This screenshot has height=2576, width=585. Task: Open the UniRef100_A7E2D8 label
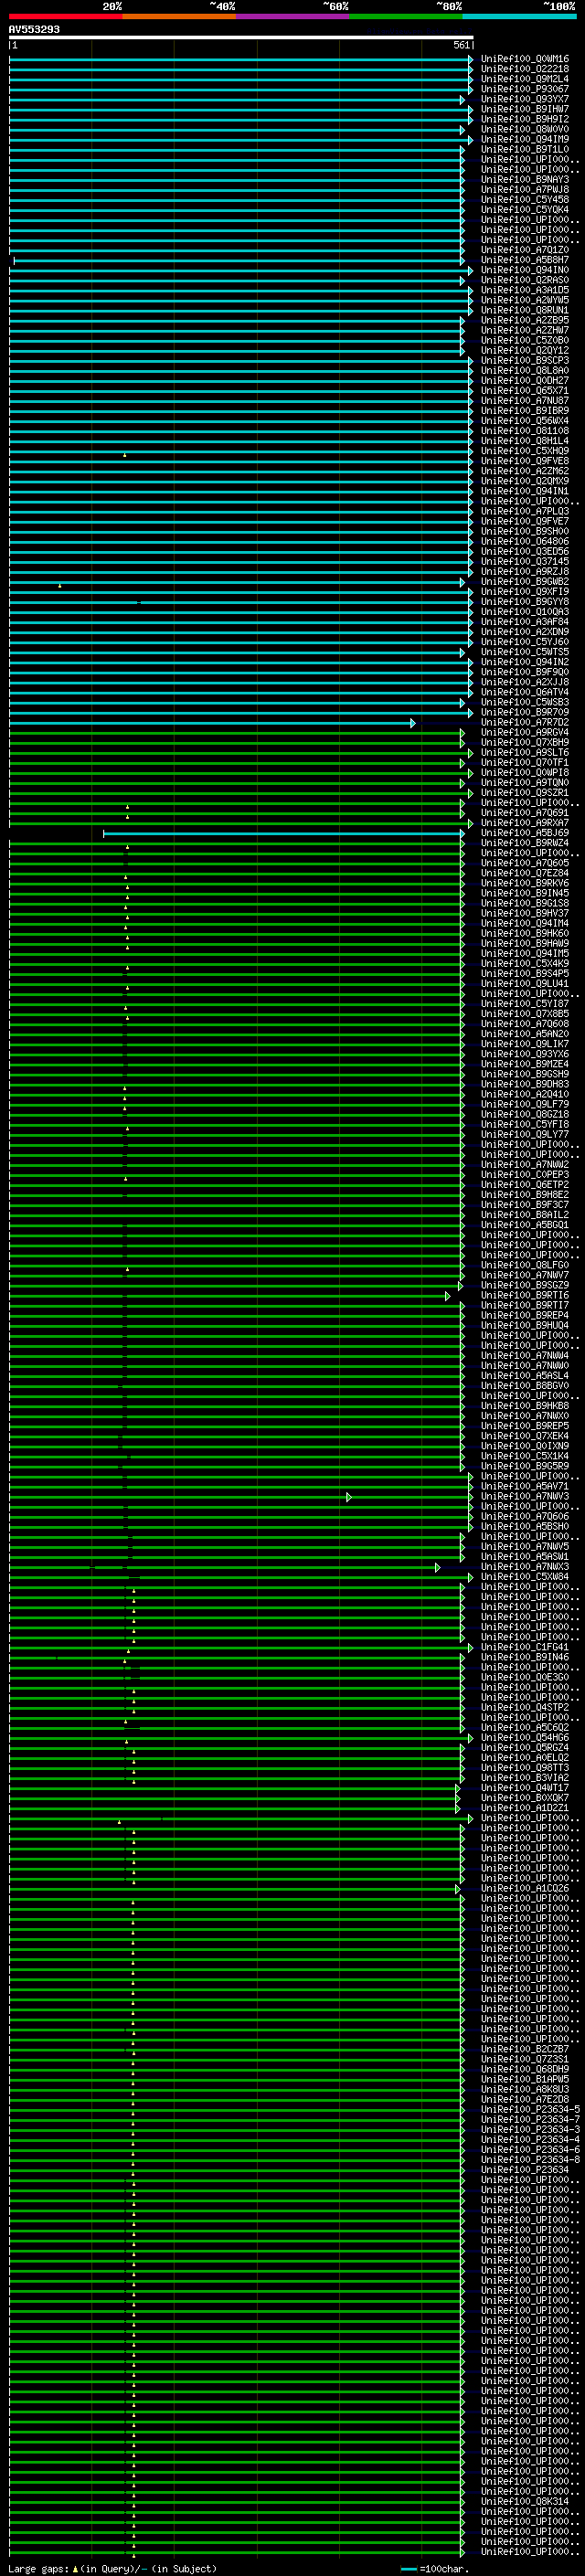coord(525,2099)
